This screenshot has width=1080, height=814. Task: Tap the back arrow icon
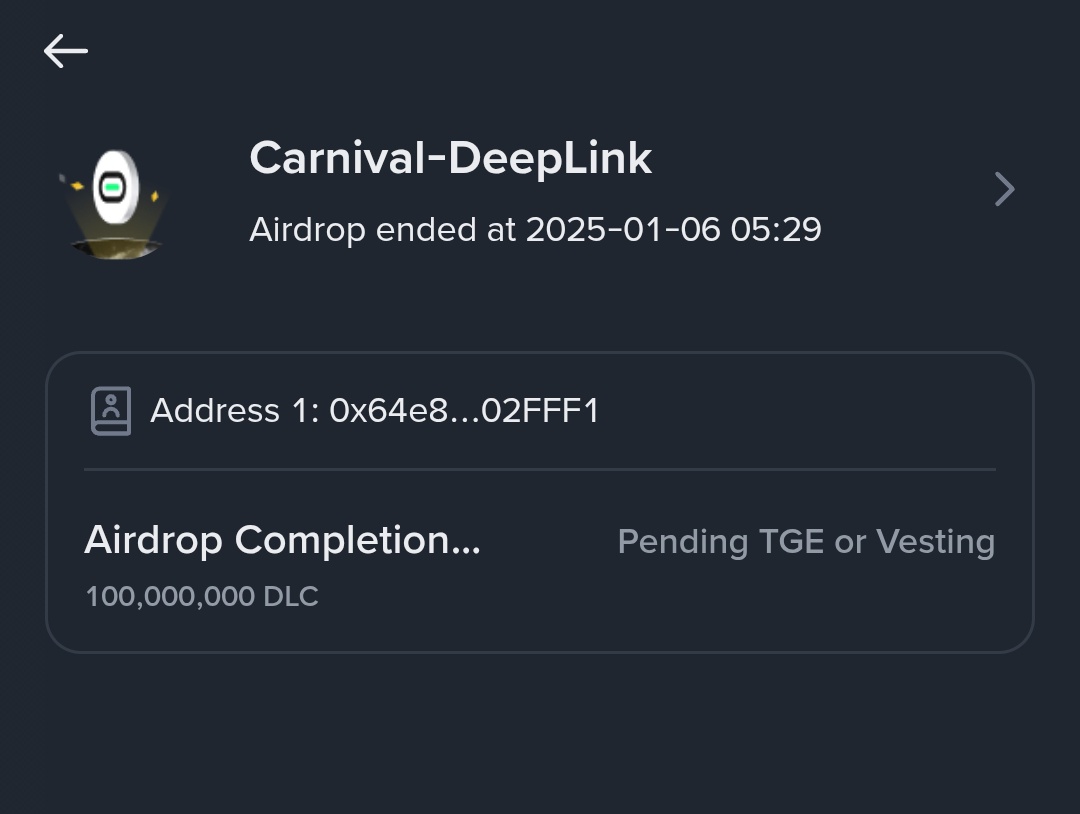[x=66, y=51]
